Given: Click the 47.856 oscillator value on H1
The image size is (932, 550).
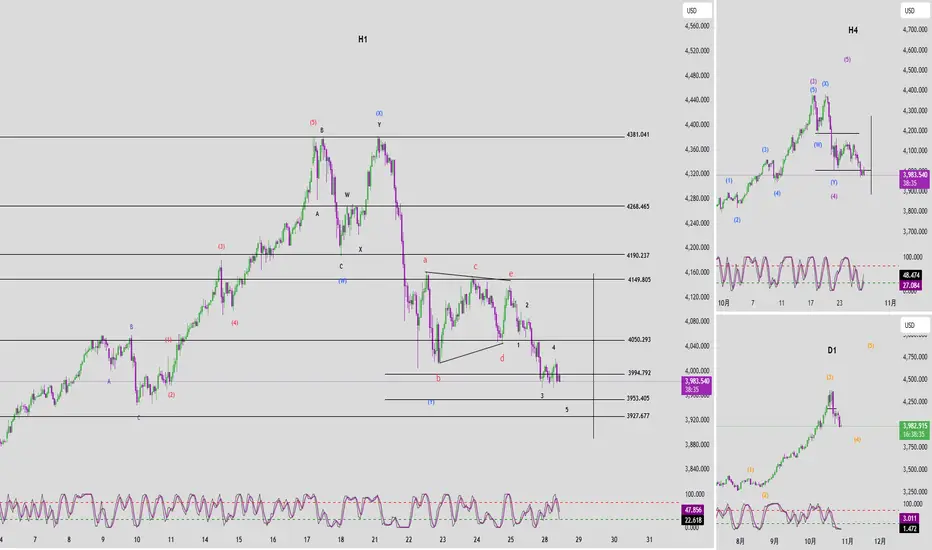Looking at the screenshot, I should click(x=693, y=510).
